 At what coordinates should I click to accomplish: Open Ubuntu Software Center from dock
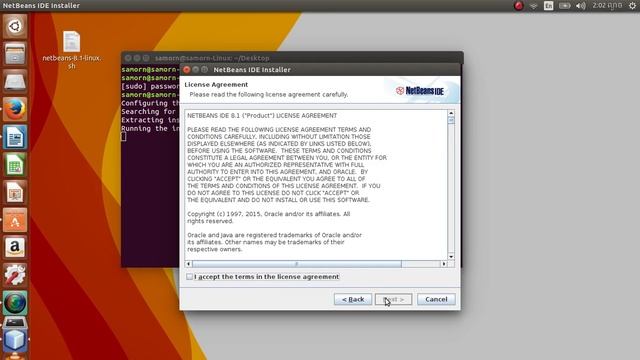[x=15, y=220]
